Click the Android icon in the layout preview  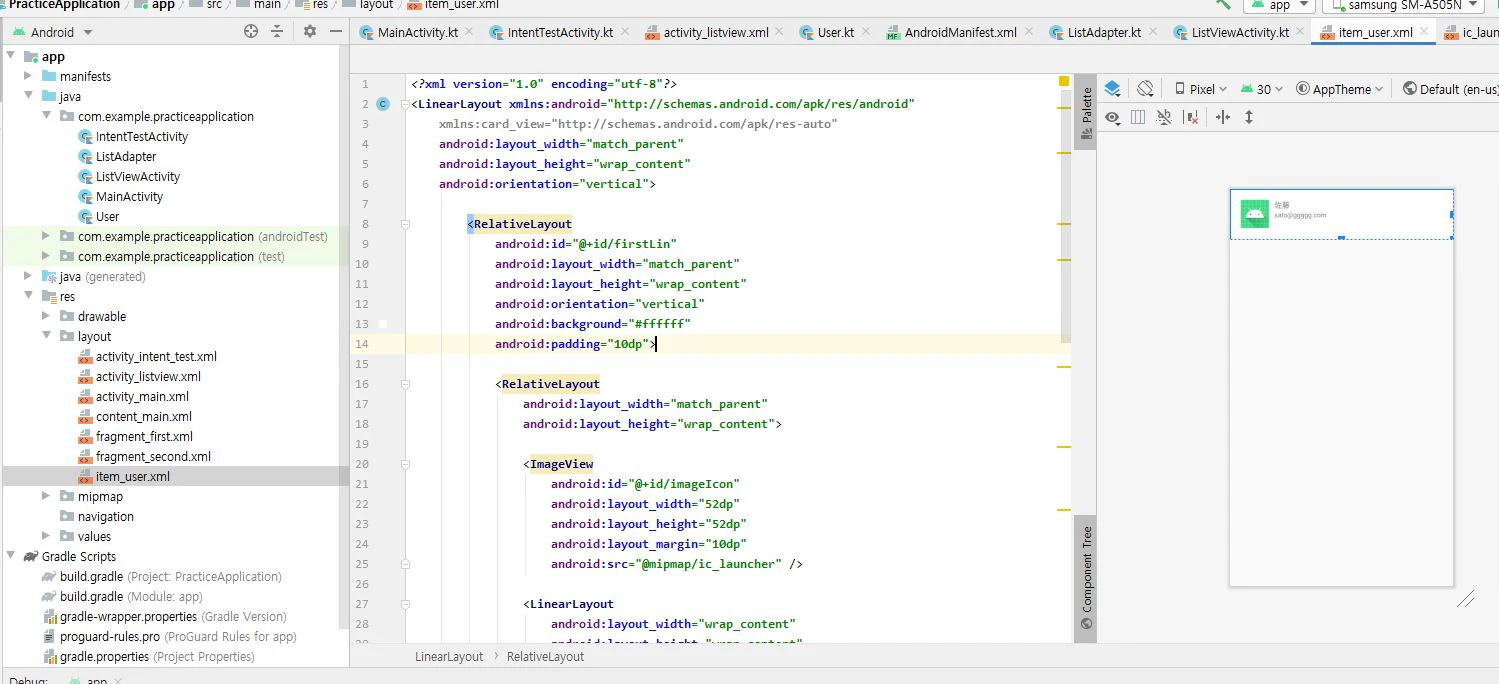[x=1255, y=214]
